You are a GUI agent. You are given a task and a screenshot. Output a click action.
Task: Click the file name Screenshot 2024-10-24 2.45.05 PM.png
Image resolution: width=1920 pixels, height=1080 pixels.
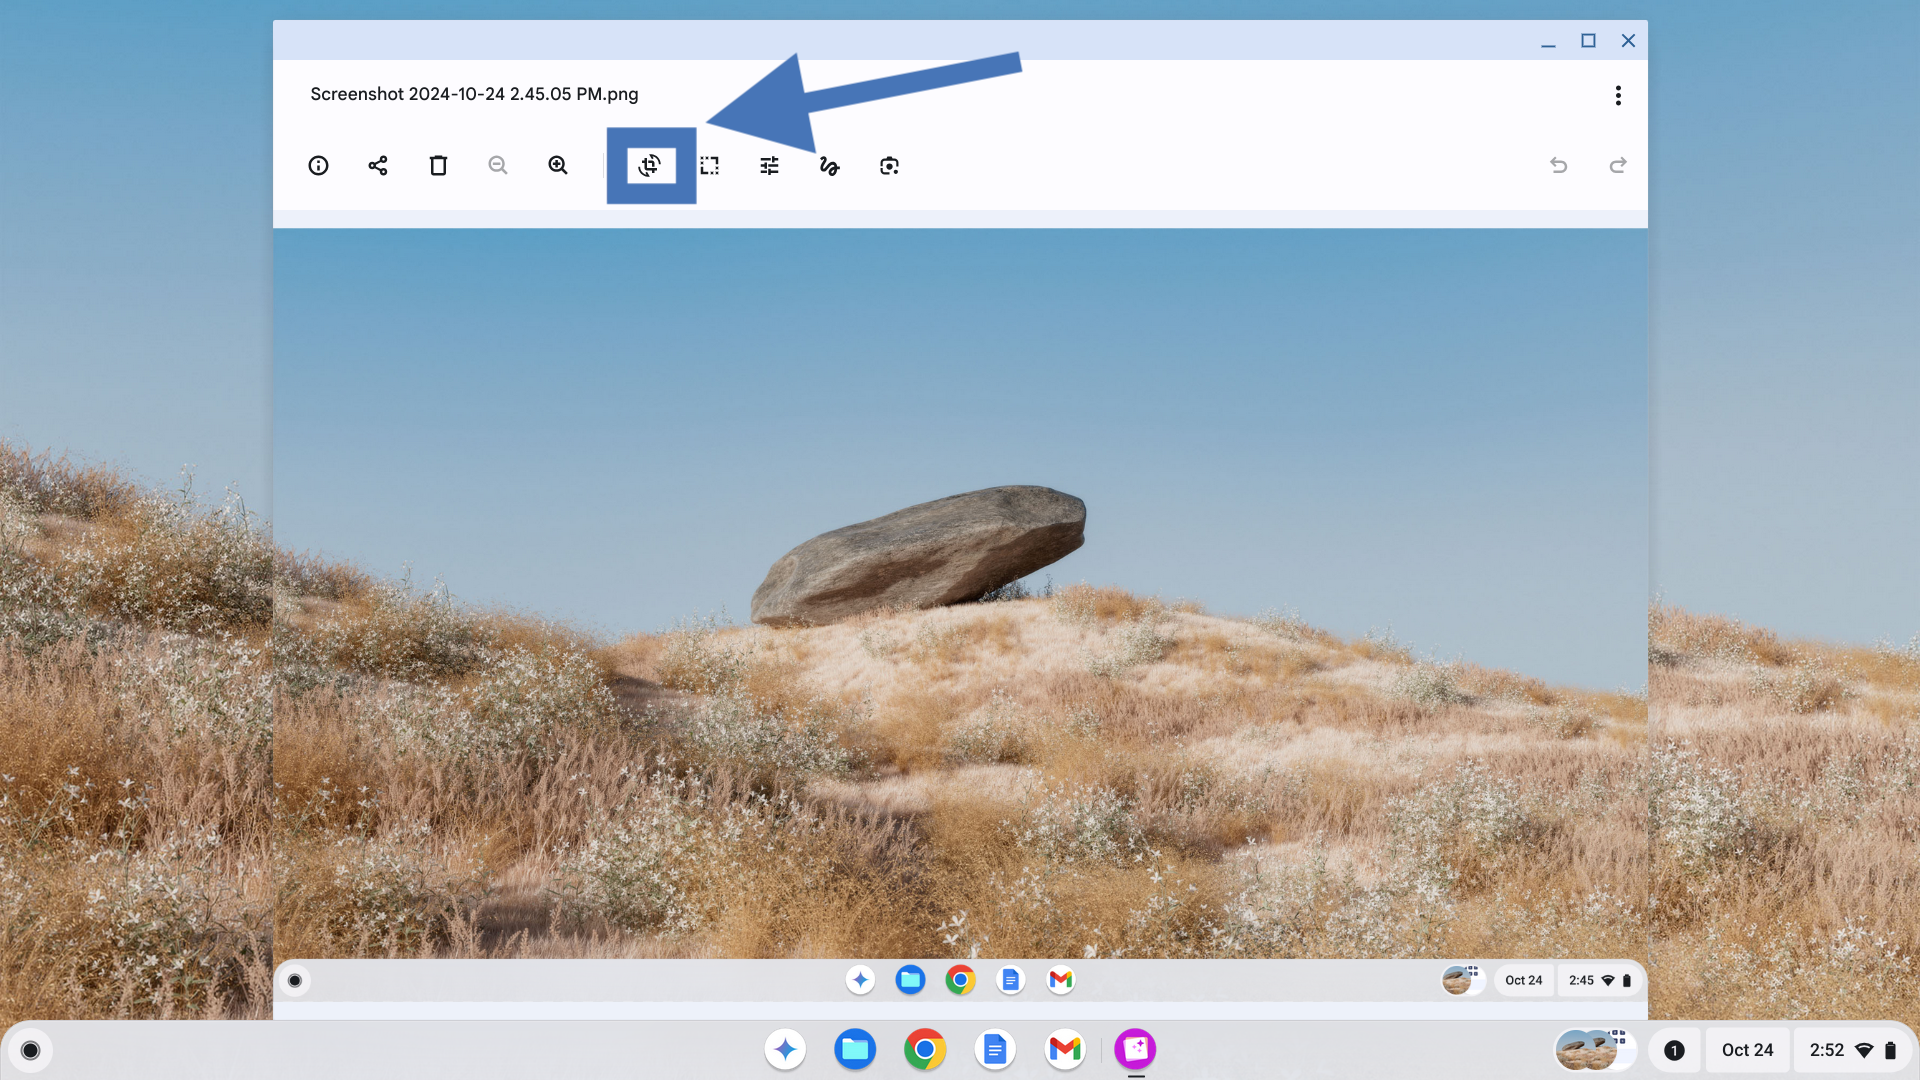pos(474,94)
